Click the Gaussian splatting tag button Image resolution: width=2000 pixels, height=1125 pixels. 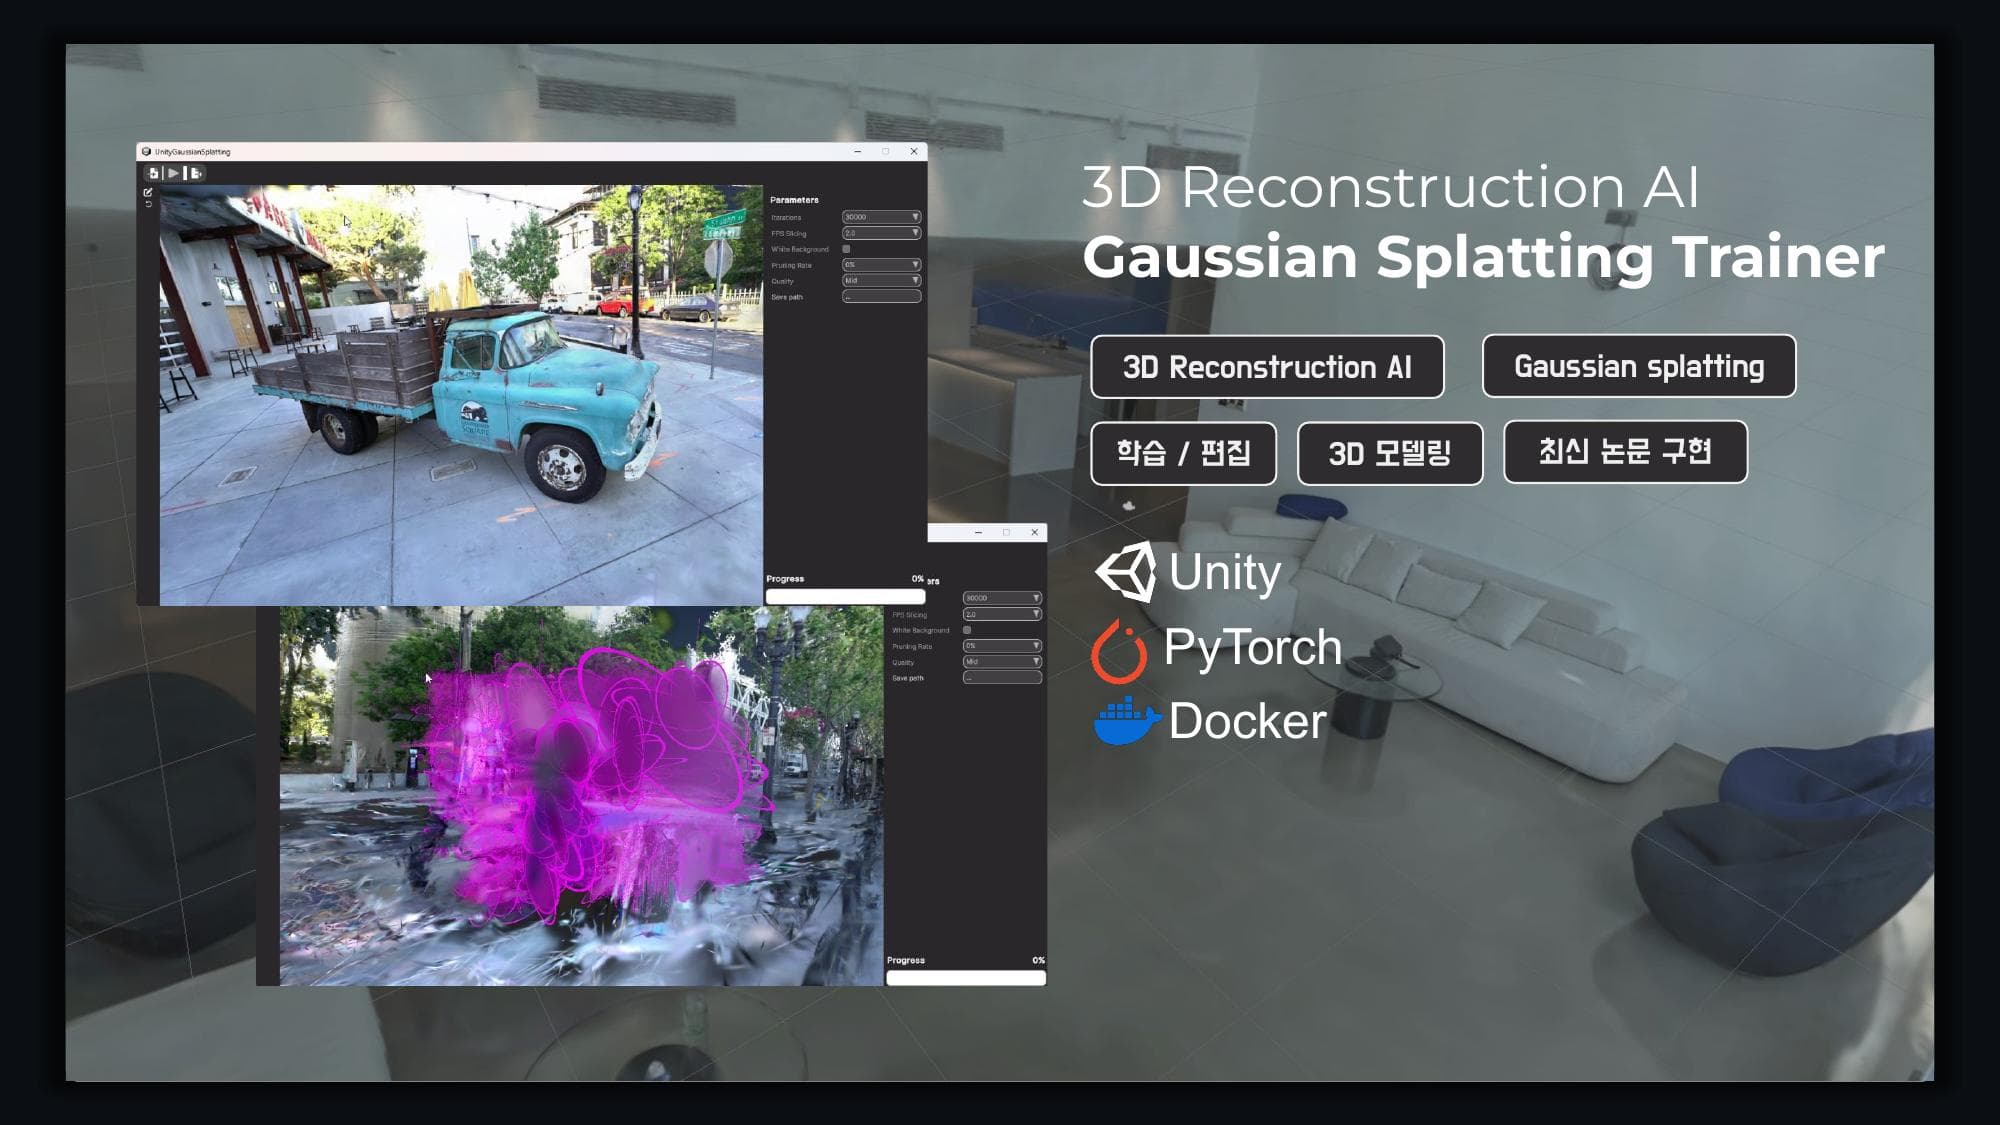(1639, 366)
